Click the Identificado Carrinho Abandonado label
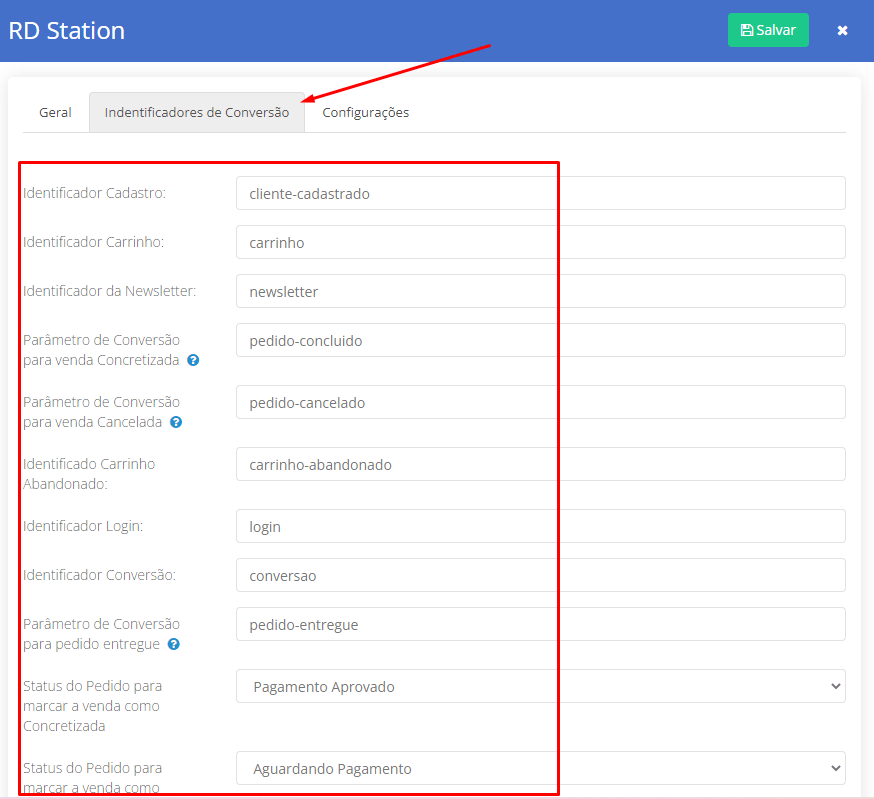The image size is (874, 799). coord(89,474)
